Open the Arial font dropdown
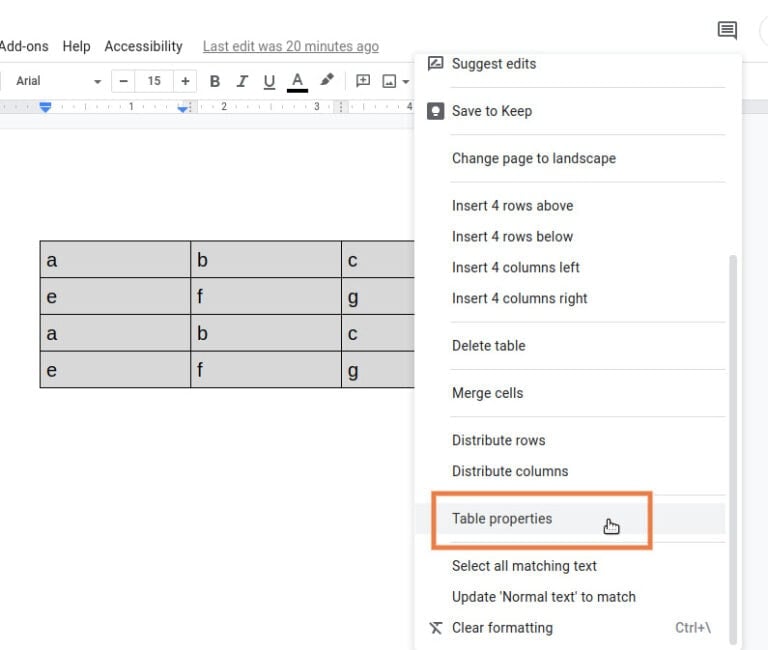Viewport: 768px width, 650px height. 58,81
